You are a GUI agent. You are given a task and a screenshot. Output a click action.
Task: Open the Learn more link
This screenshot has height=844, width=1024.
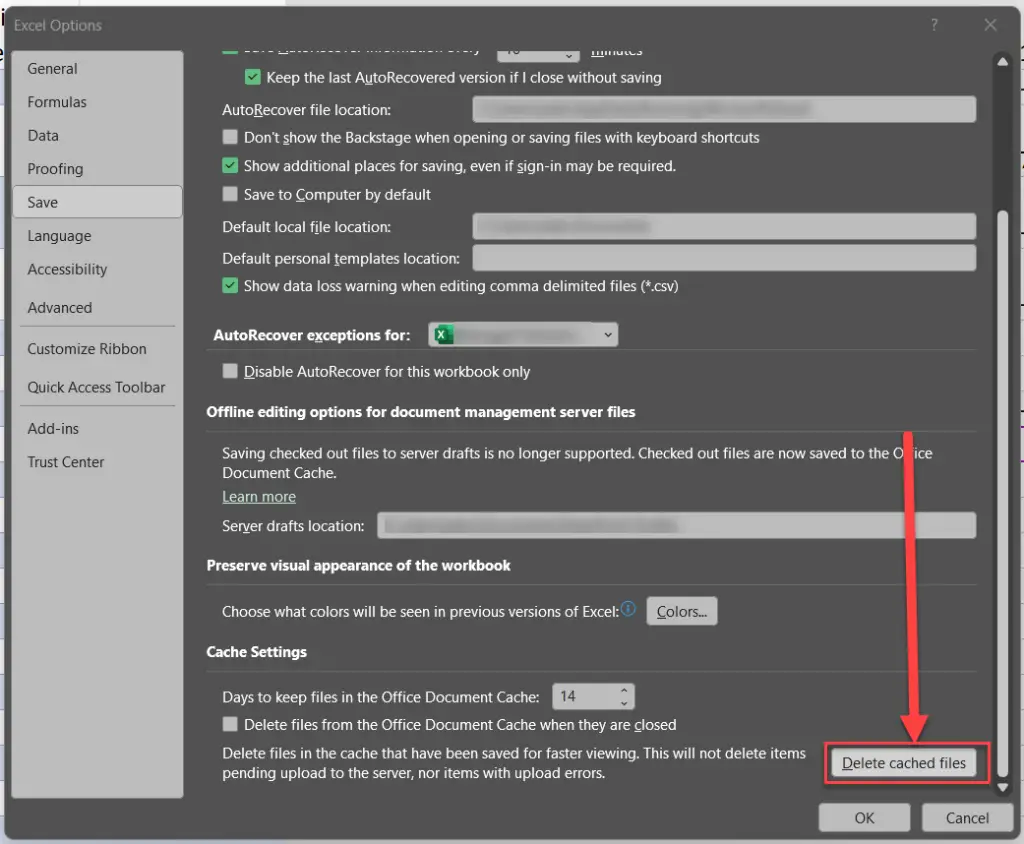[259, 496]
